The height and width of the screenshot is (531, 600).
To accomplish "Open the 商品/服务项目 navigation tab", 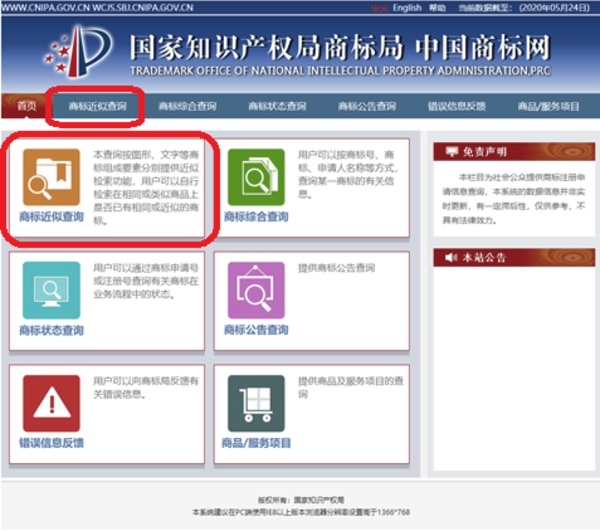I will tap(548, 106).
